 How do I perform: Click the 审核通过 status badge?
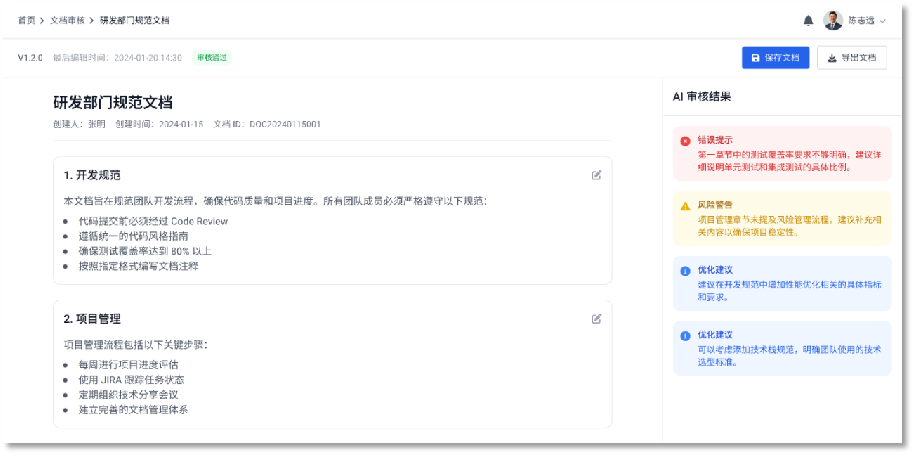(212, 58)
